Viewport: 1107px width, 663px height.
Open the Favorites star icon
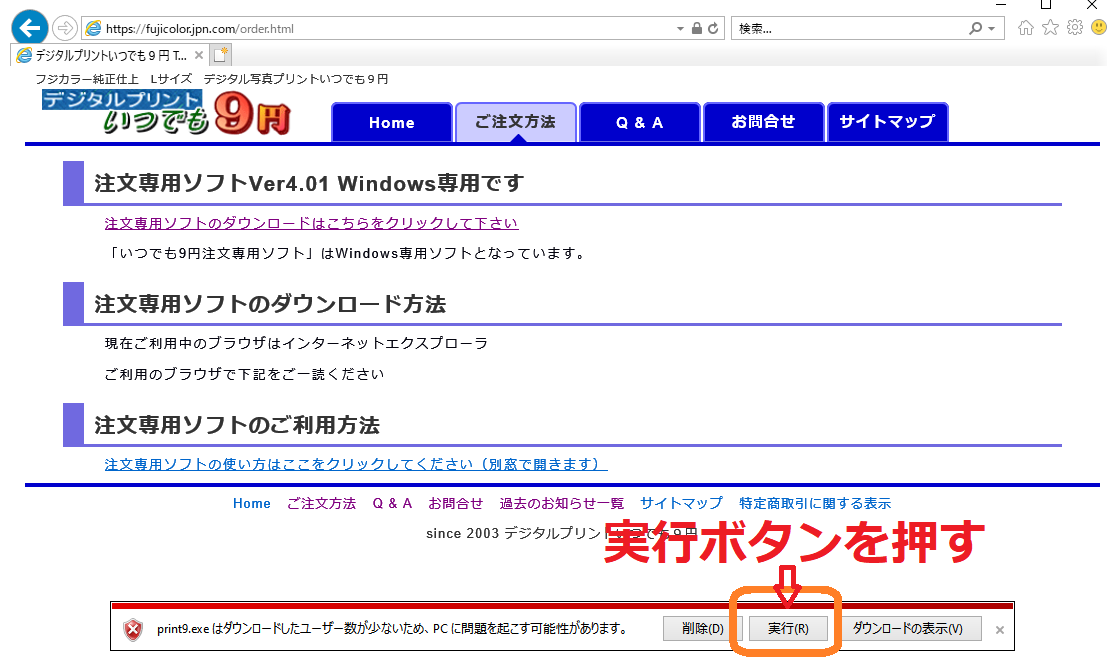1050,28
